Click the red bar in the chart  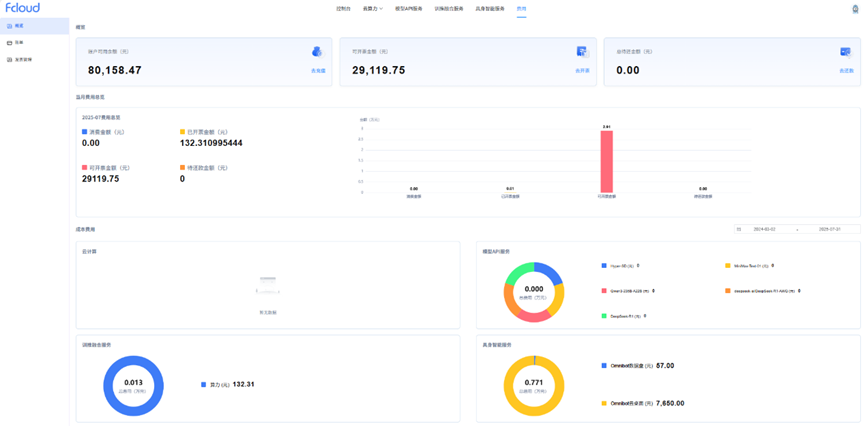[606, 159]
